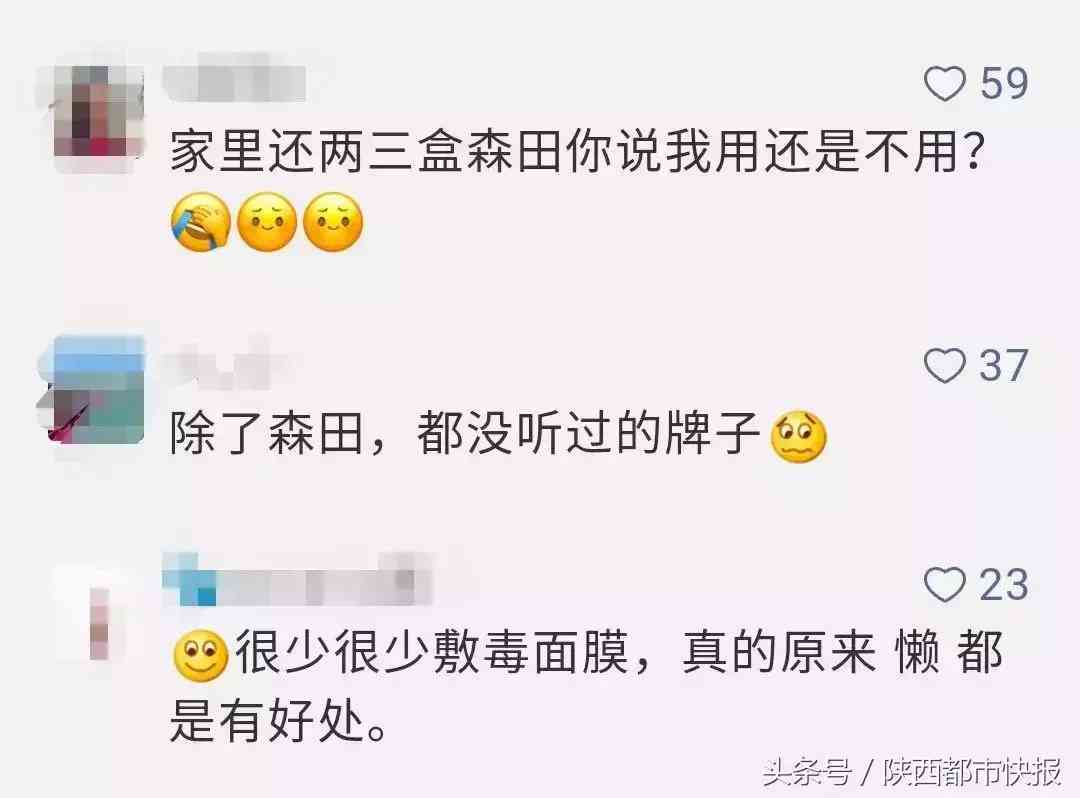Screen dimensions: 1080x798
Task: Toggle the heart next to 23
Action: [x=944, y=585]
